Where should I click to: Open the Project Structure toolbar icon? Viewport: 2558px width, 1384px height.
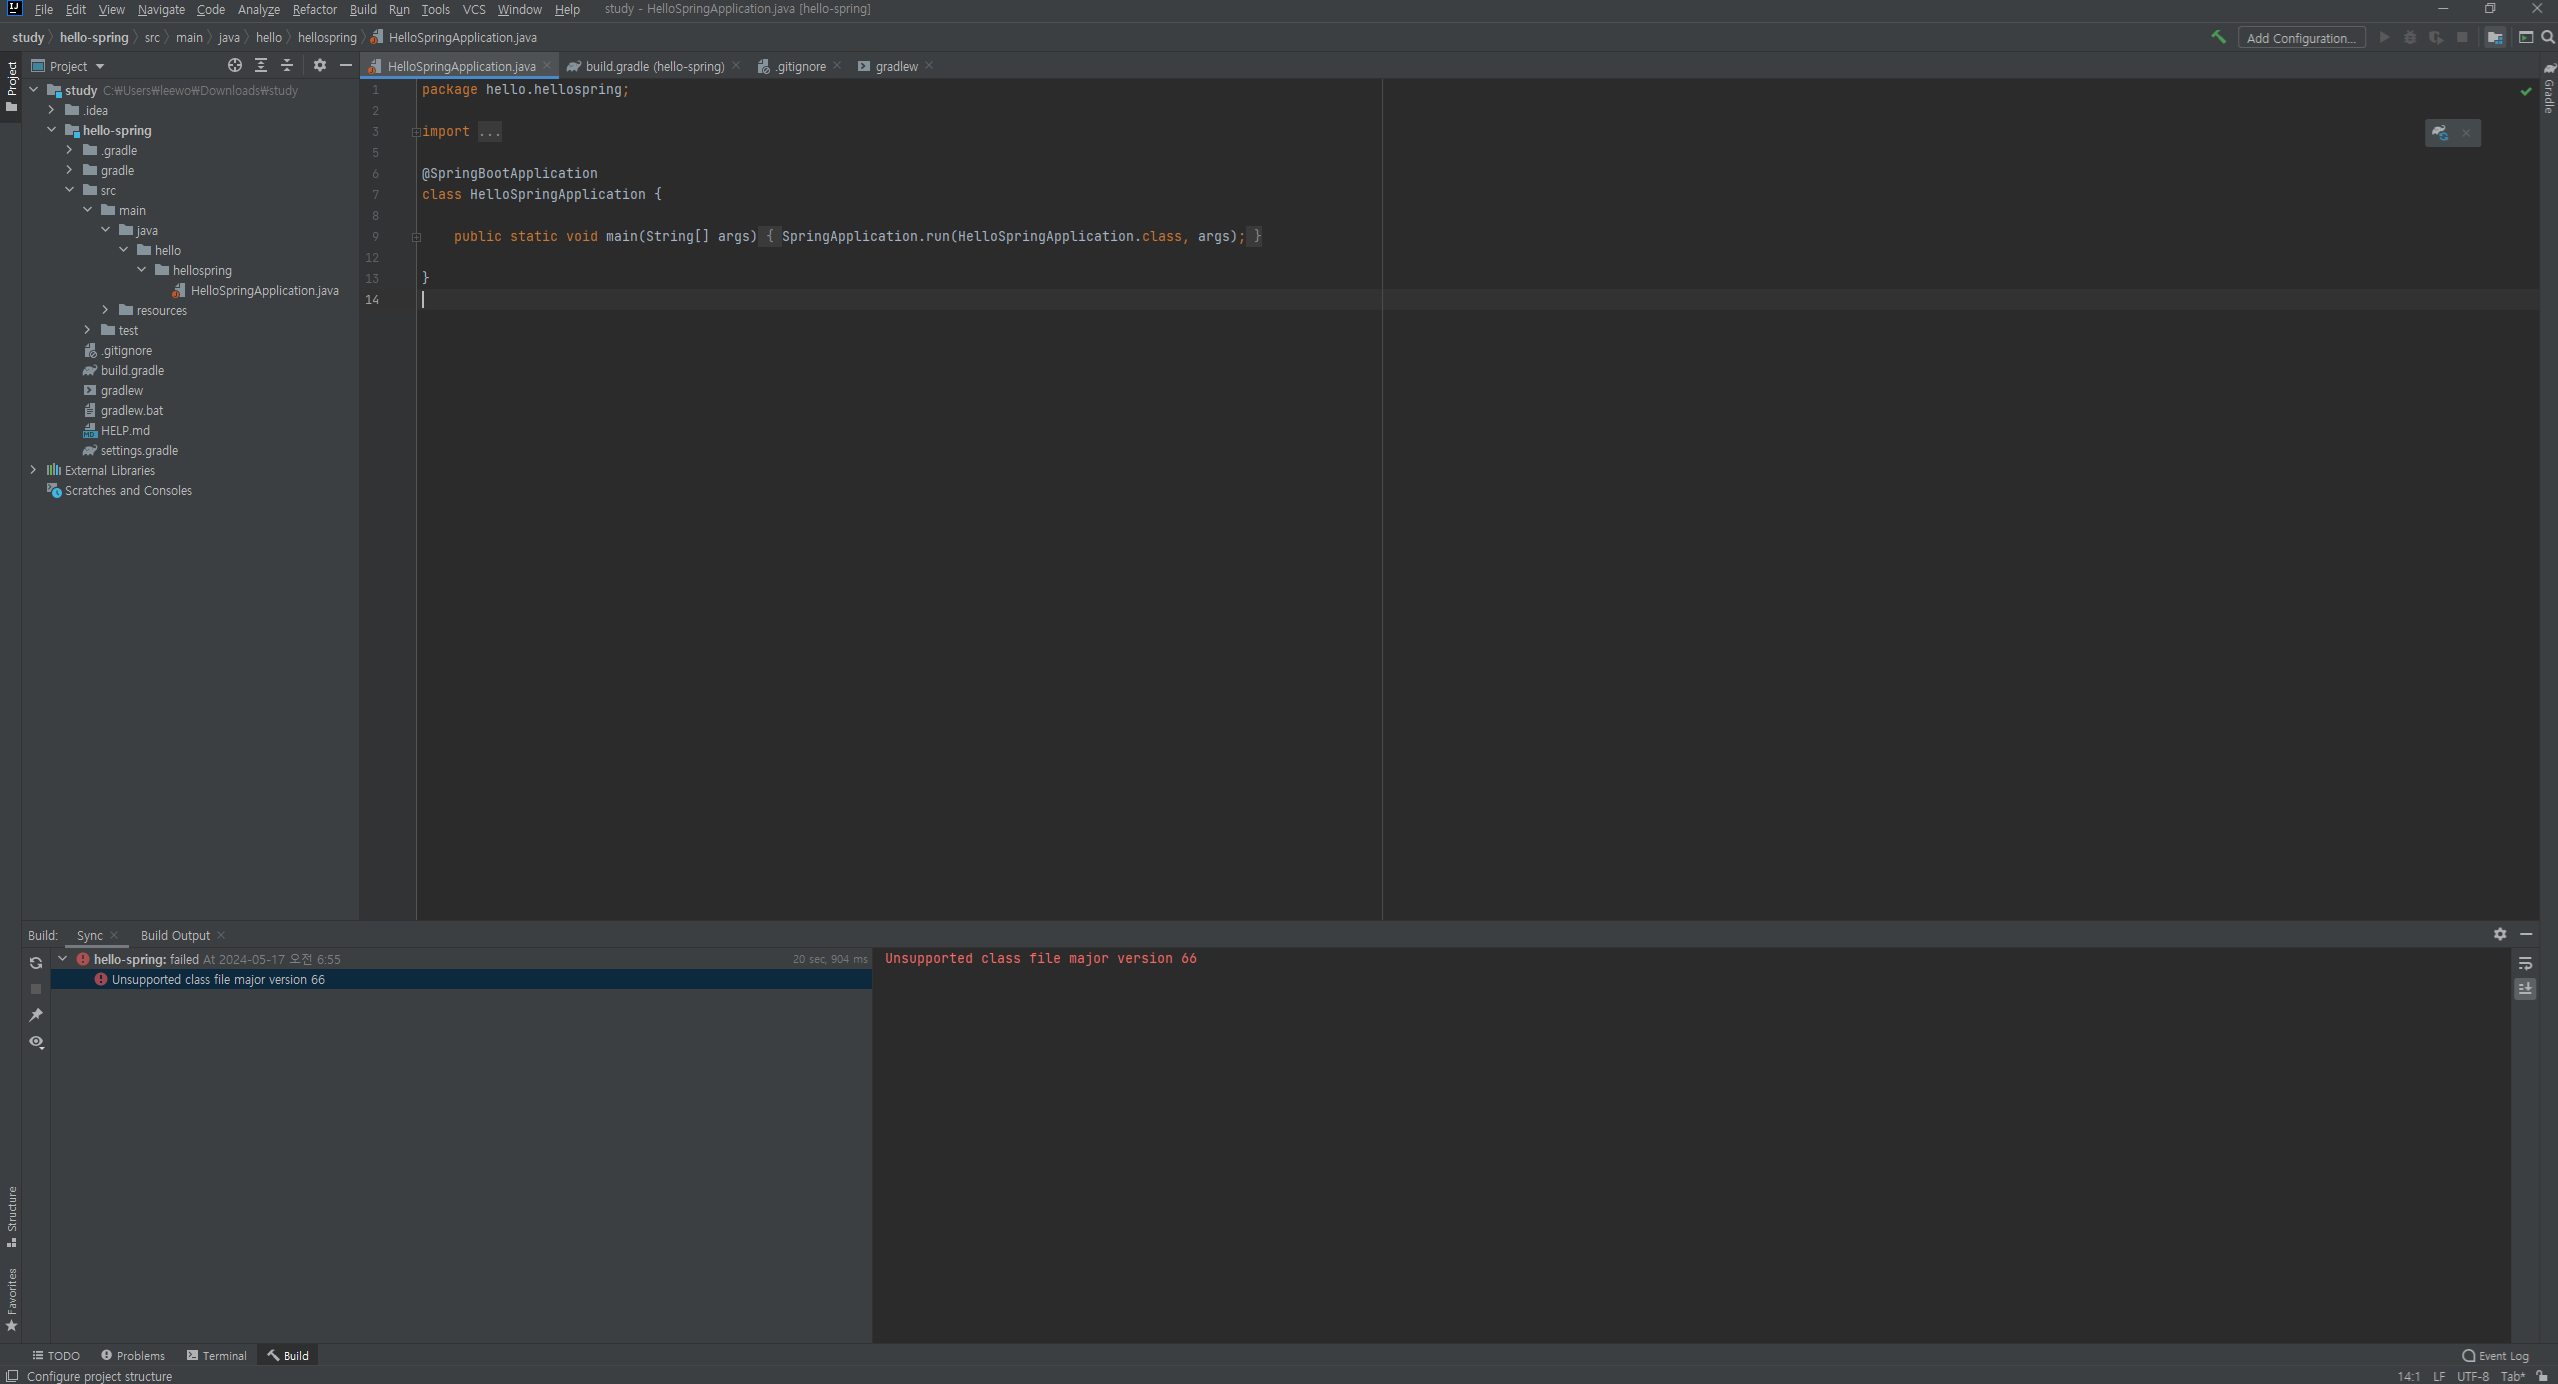point(2495,37)
